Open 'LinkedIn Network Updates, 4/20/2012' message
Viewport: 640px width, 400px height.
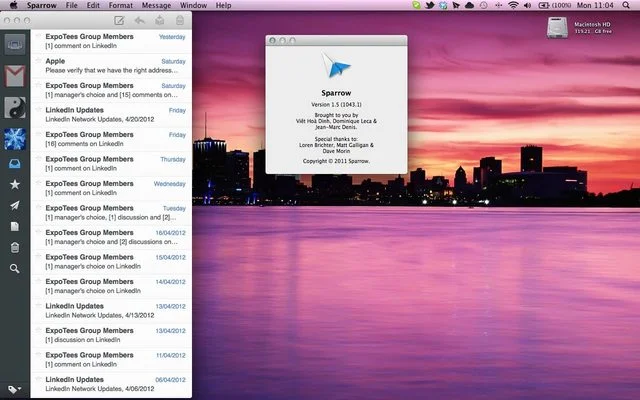[111, 115]
